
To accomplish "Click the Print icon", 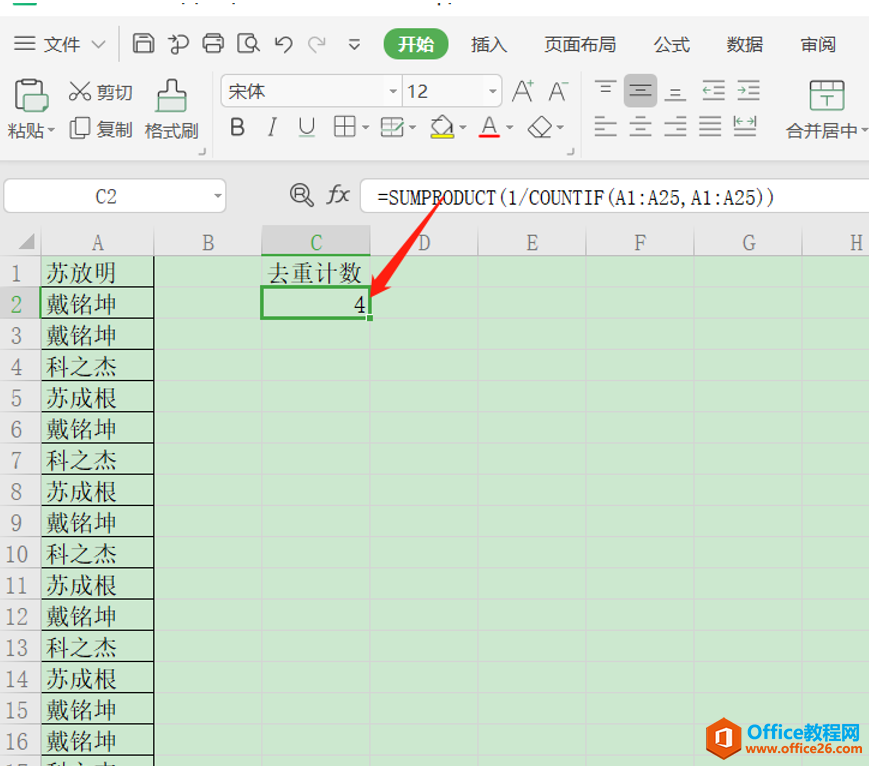I will point(213,44).
